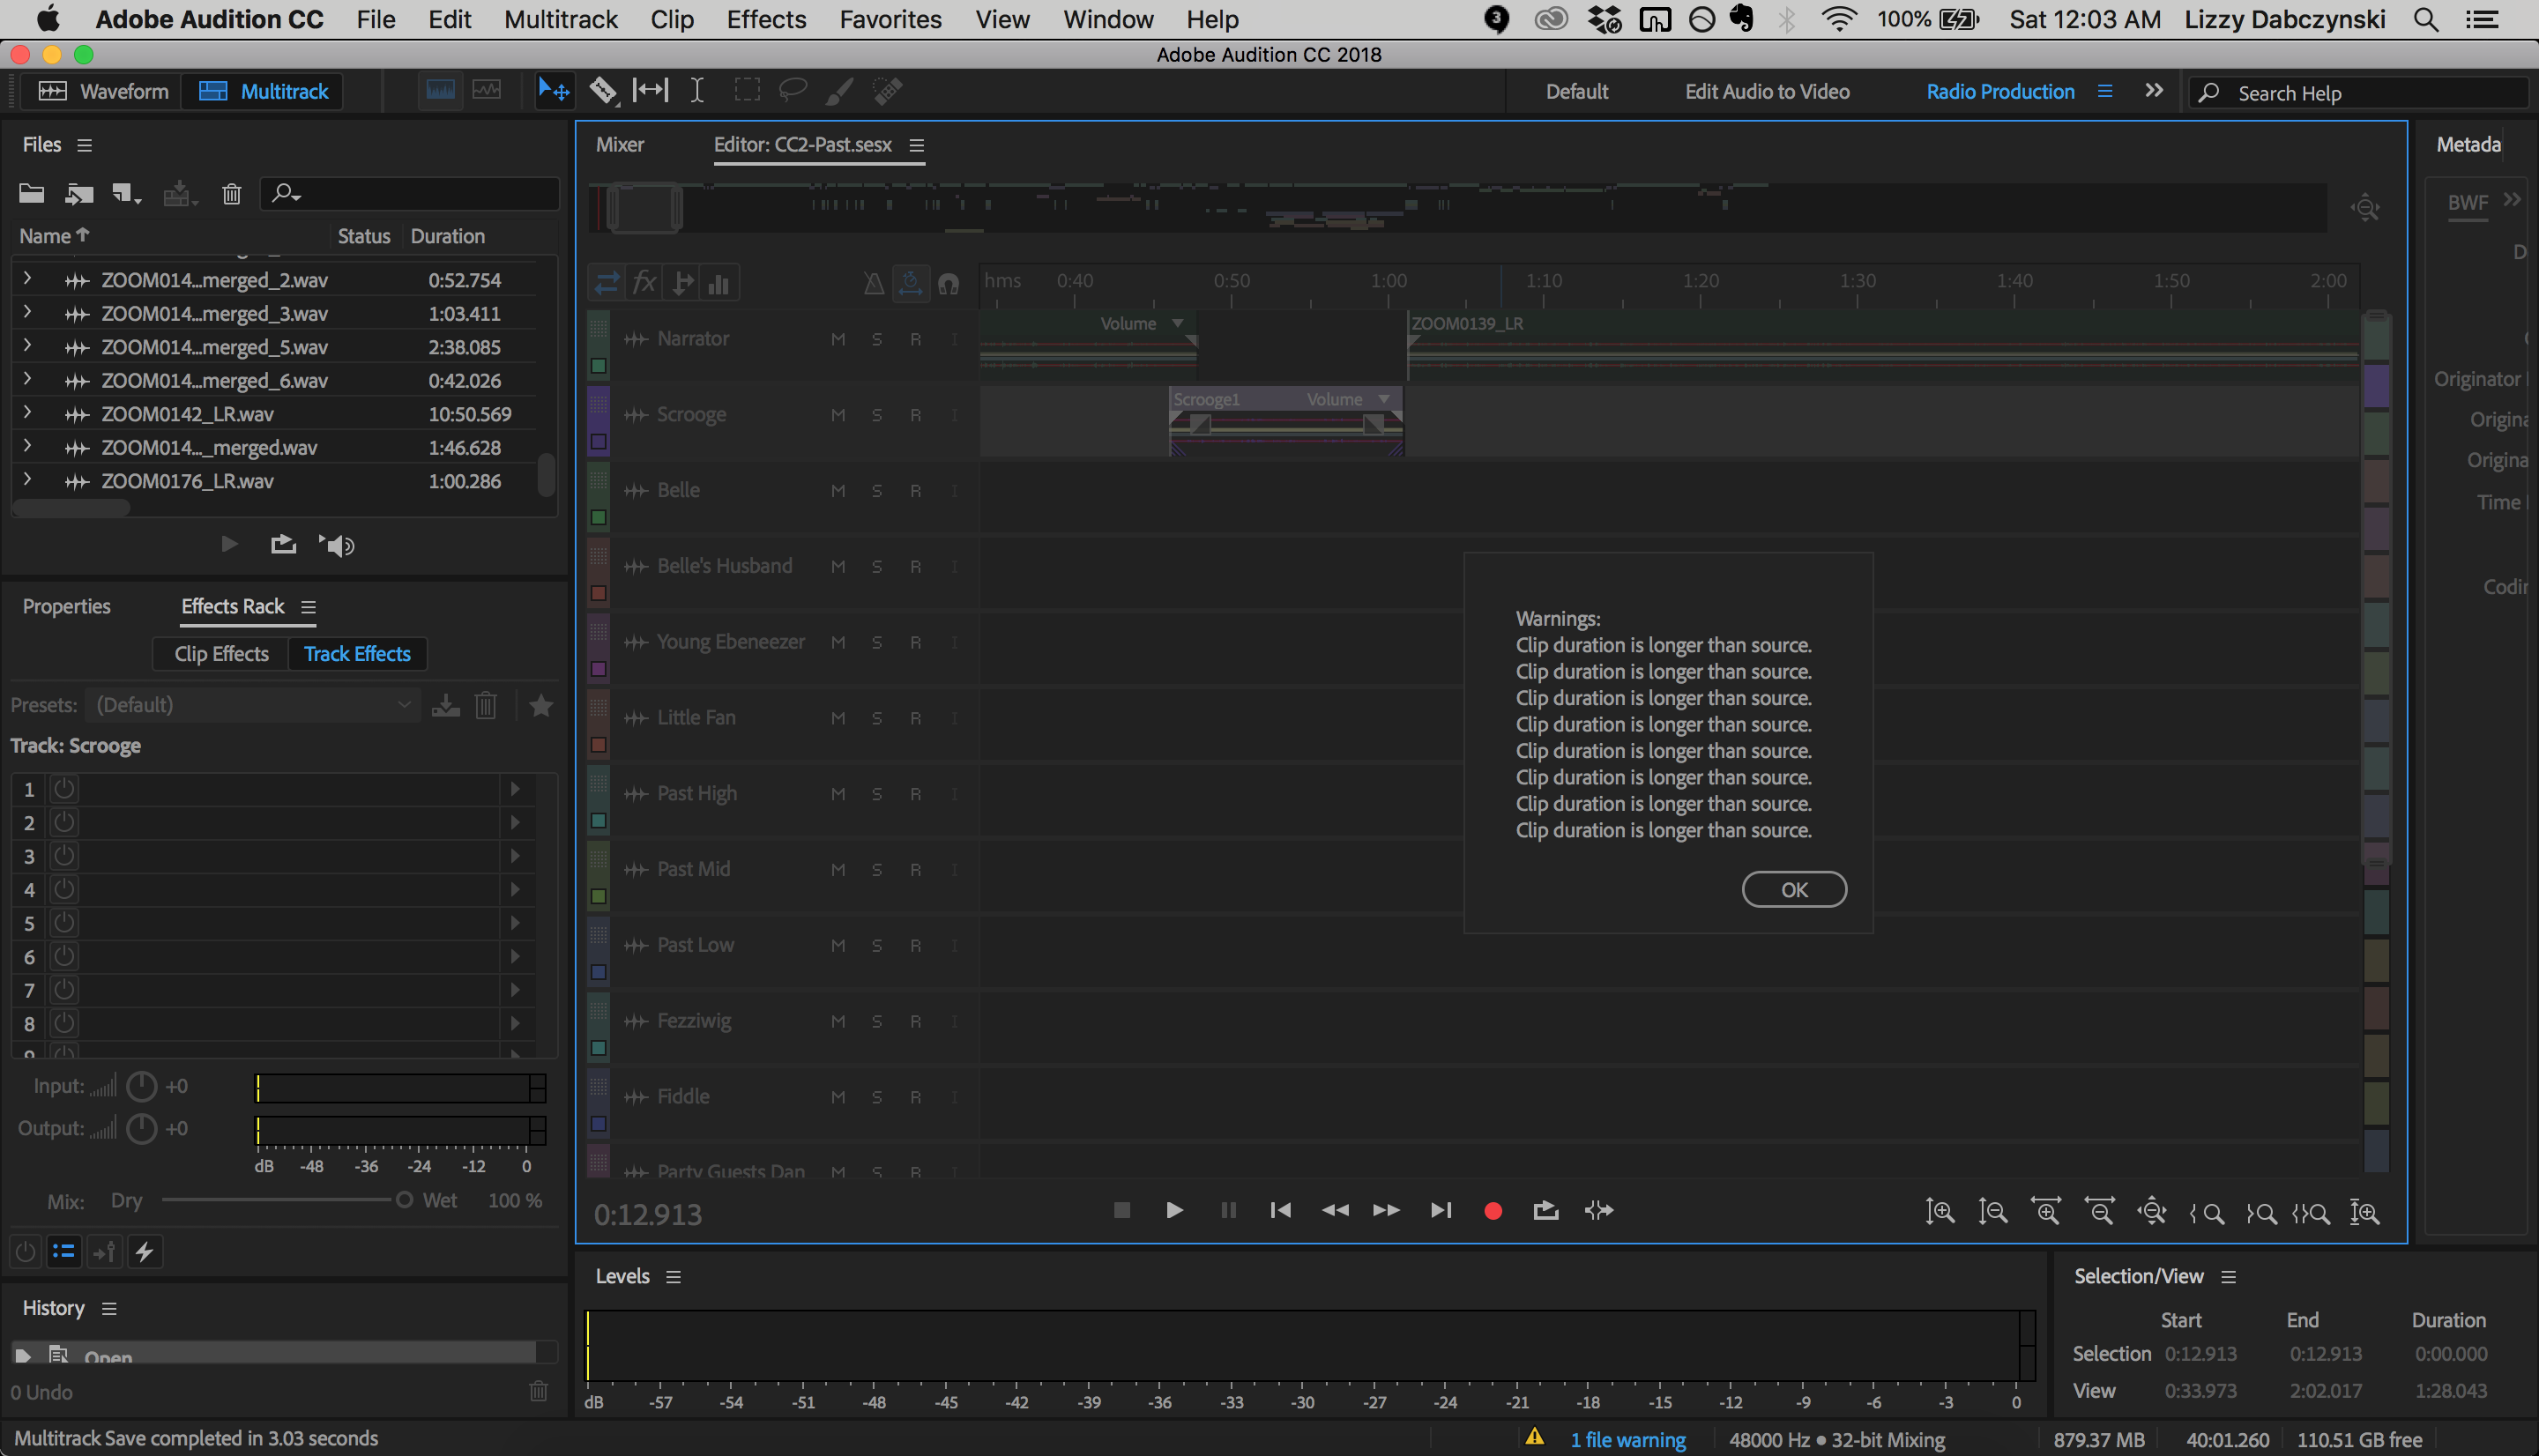
Task: Adjust the Output gain knob
Action: (x=141, y=1128)
